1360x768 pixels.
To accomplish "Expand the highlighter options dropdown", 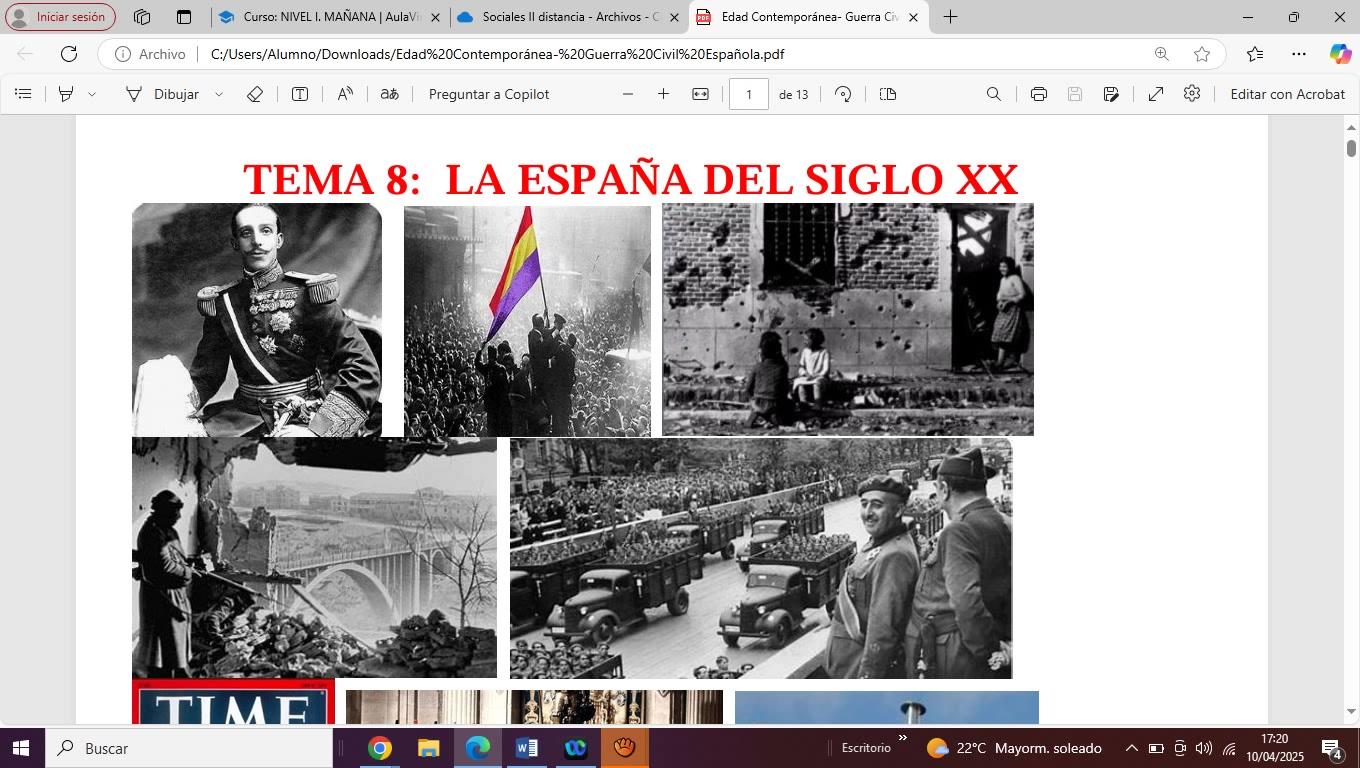I will [x=92, y=94].
